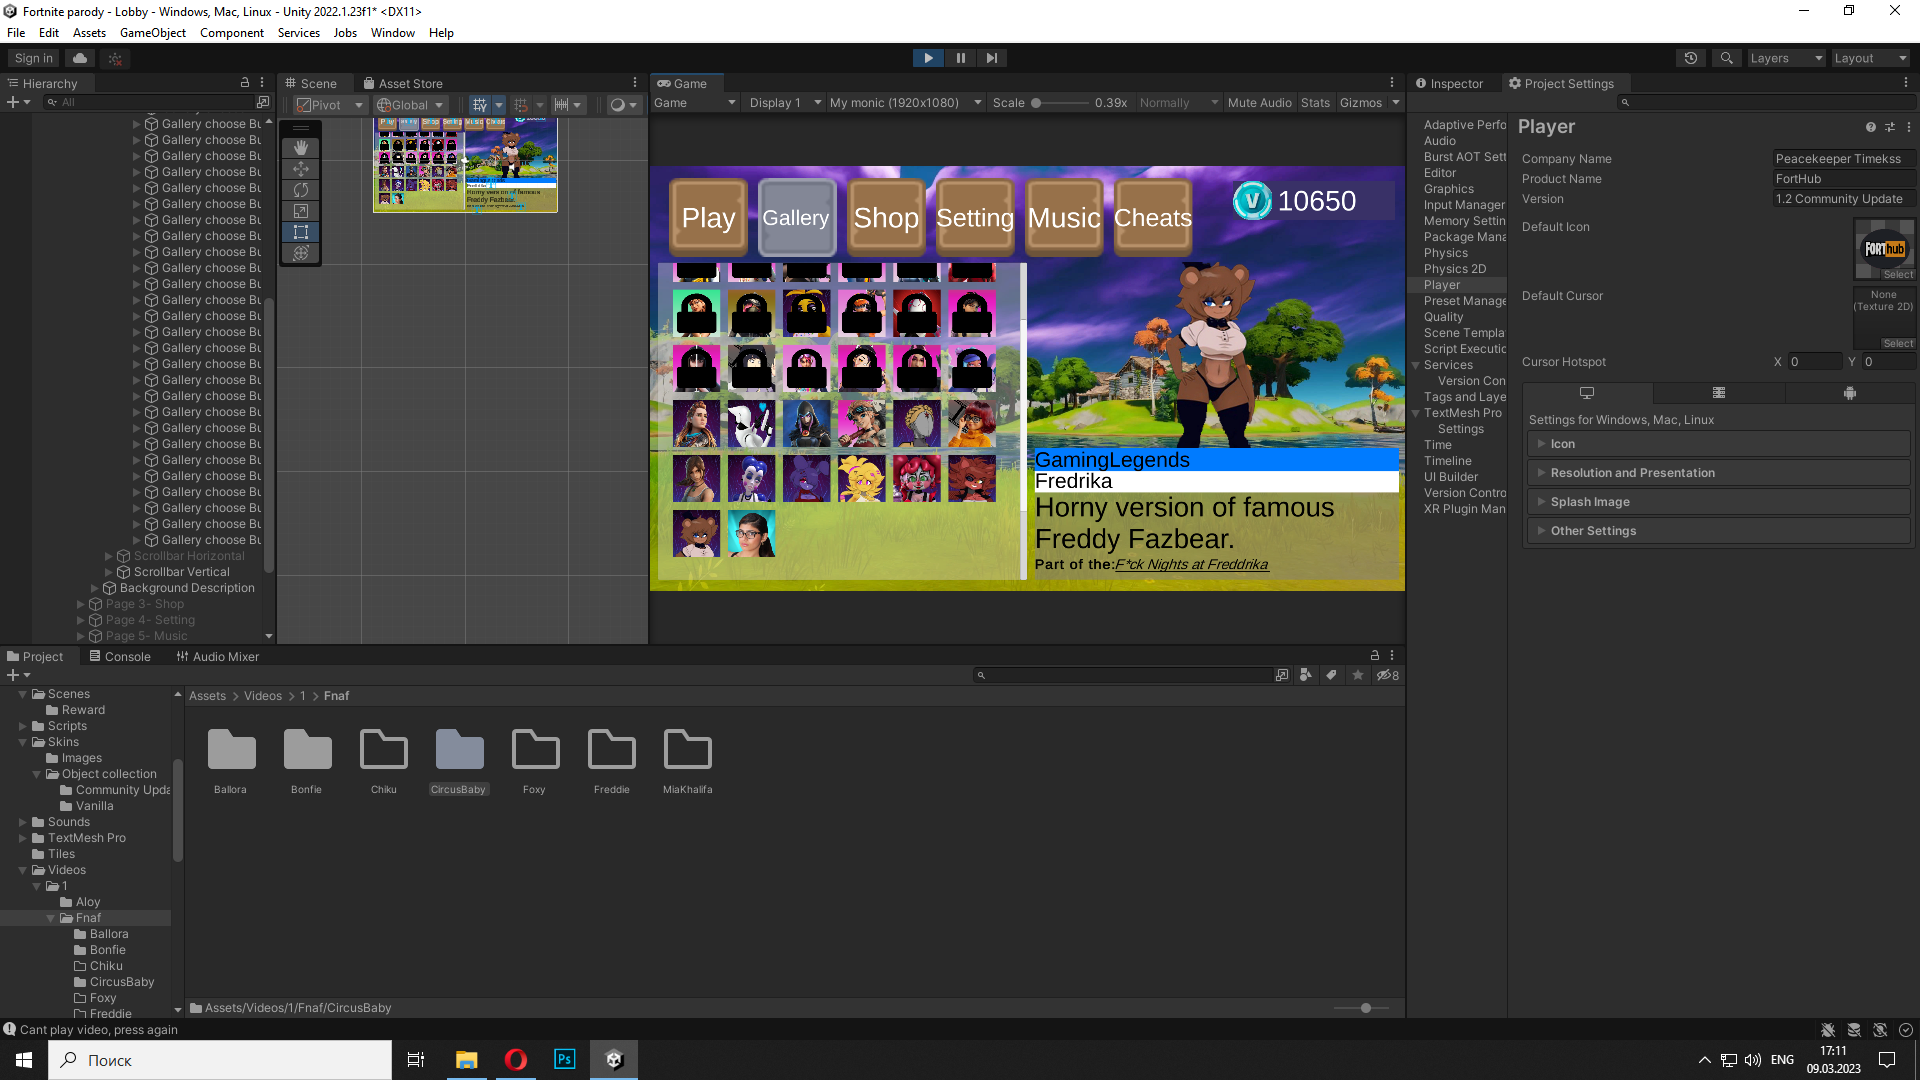Image resolution: width=1920 pixels, height=1080 pixels.
Task: Toggle Stats overlay in Game view
Action: point(1315,103)
